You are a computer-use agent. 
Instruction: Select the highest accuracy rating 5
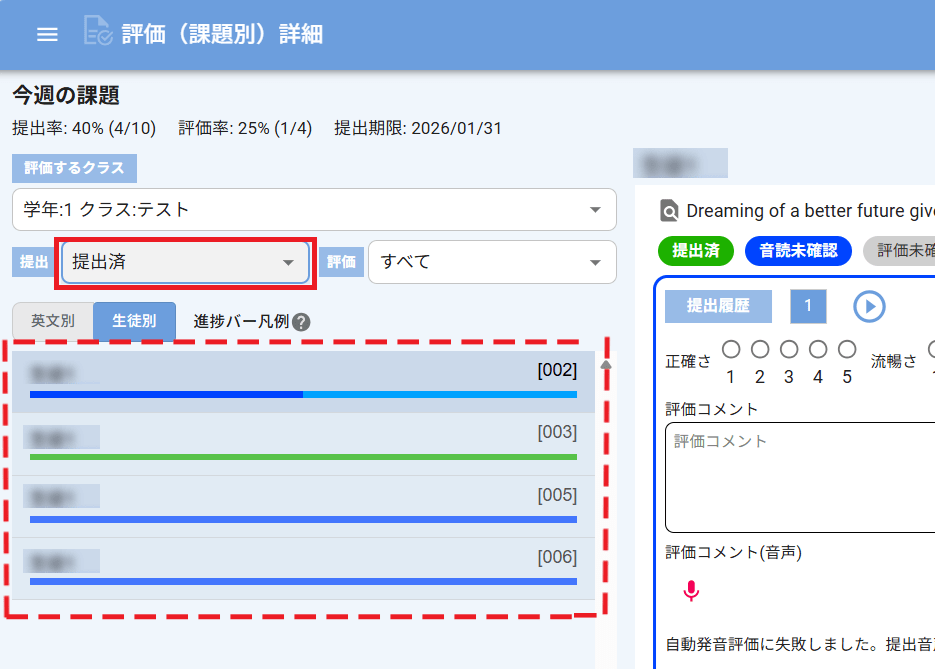pyautogui.click(x=848, y=348)
